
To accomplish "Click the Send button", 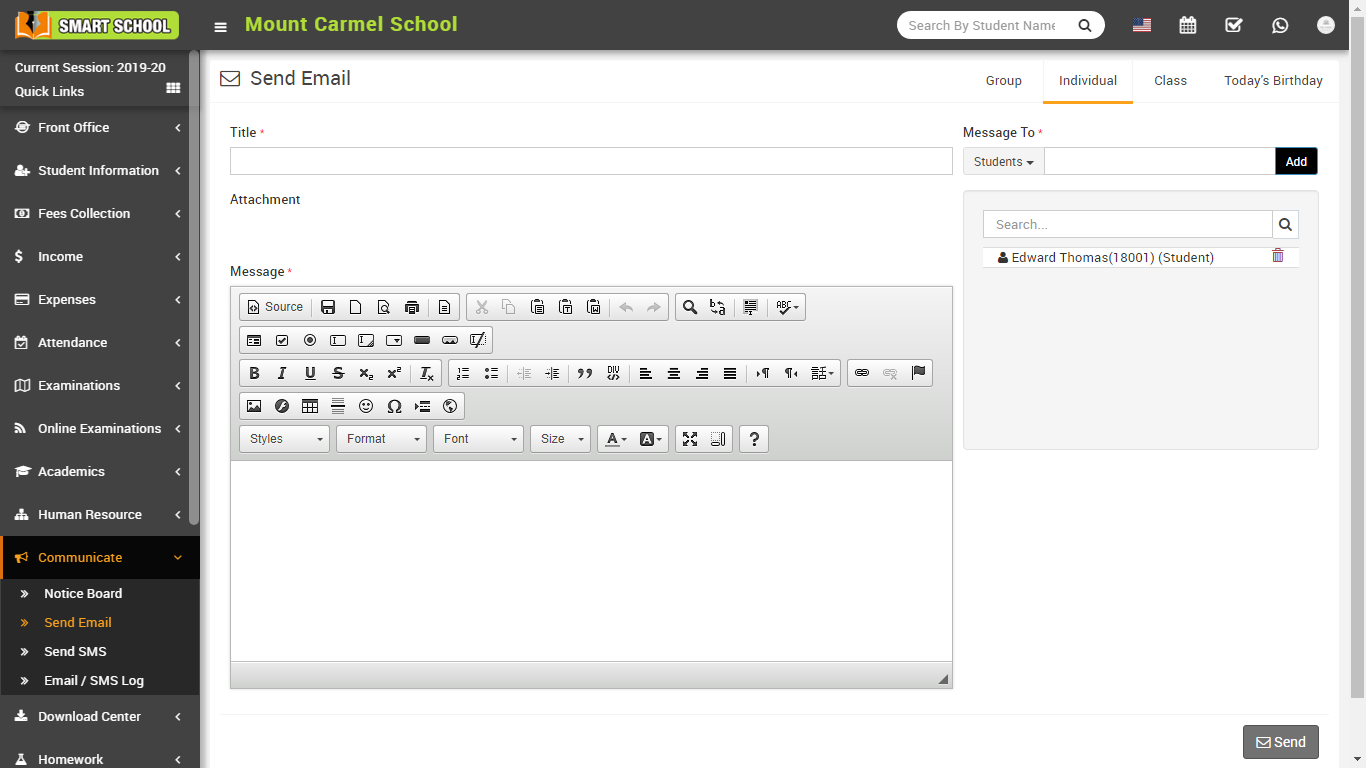I will pos(1280,742).
